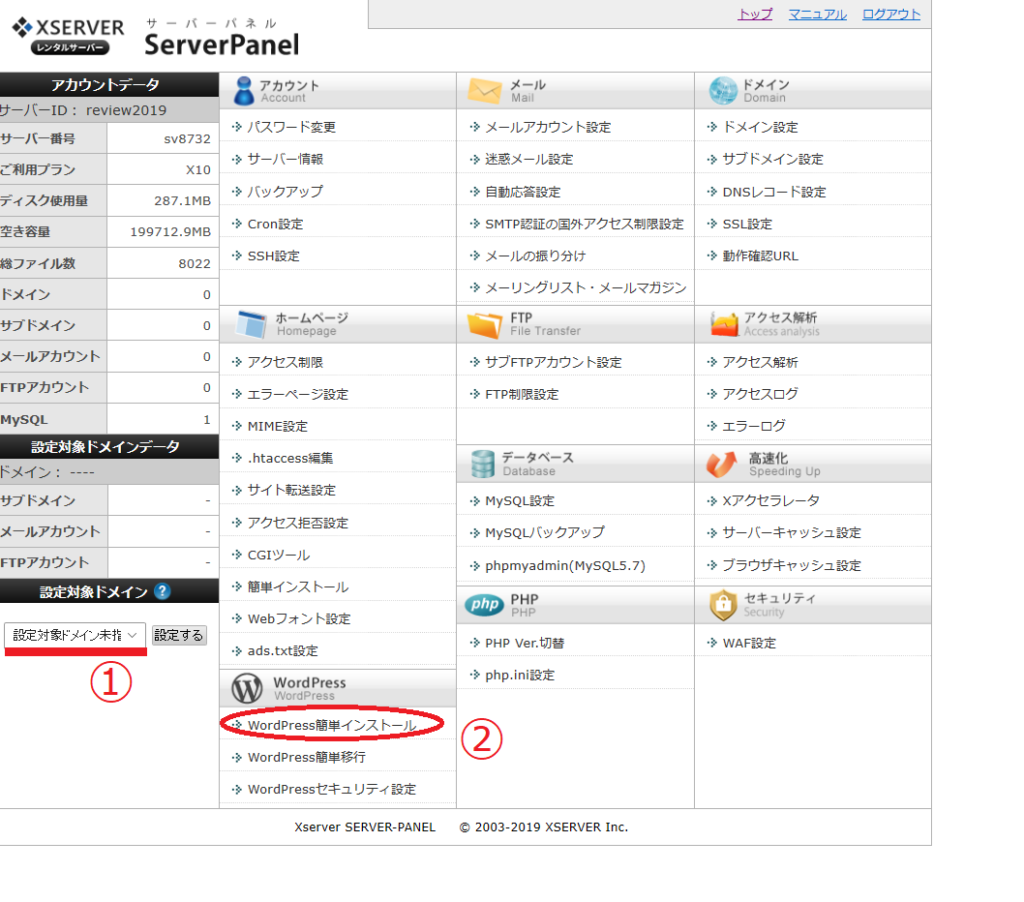The height and width of the screenshot is (902, 1024).
Task: Open WordPress簡単インストール
Action: click(332, 726)
